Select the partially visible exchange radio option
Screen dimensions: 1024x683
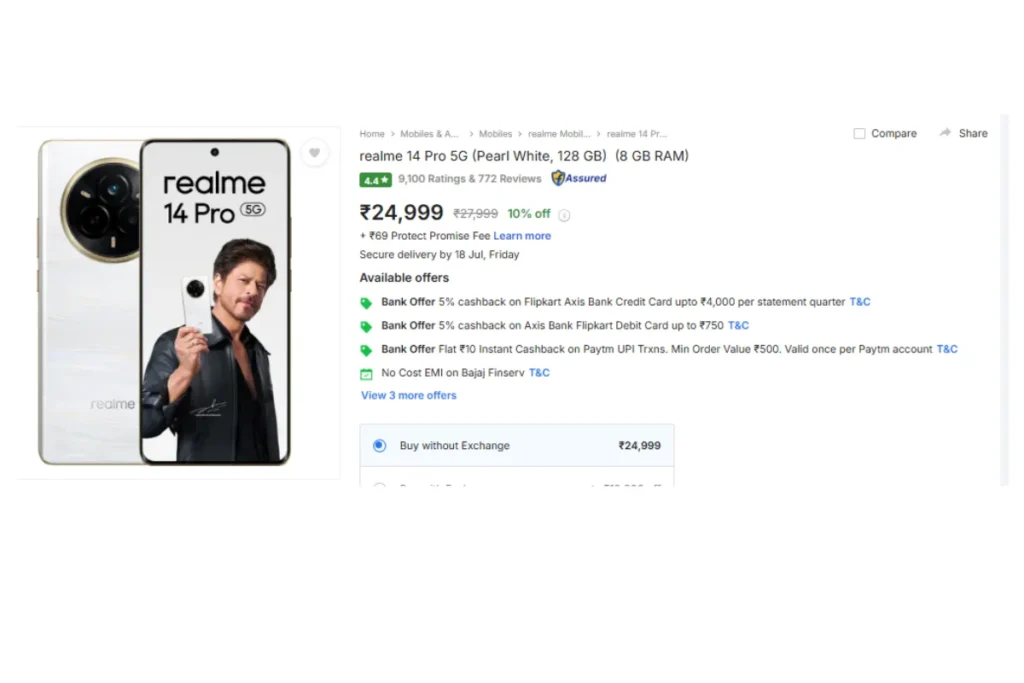[x=379, y=485]
